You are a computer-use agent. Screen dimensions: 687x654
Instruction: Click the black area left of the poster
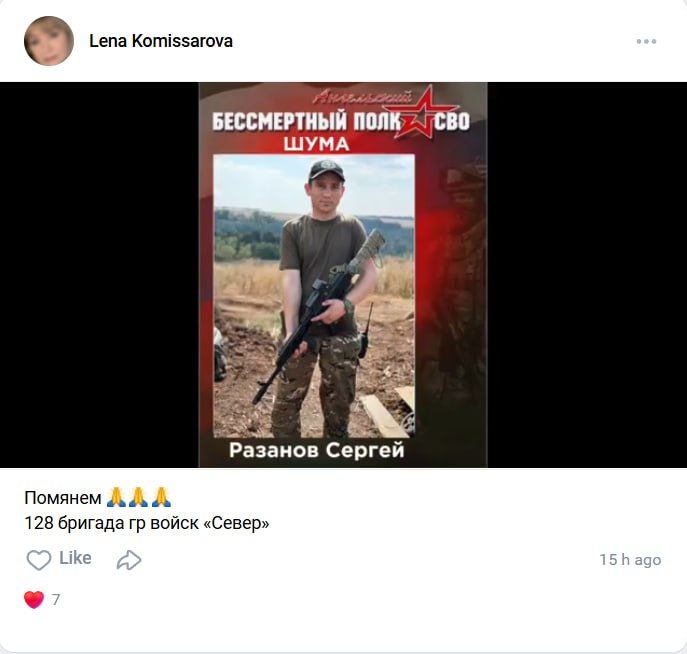click(x=99, y=275)
